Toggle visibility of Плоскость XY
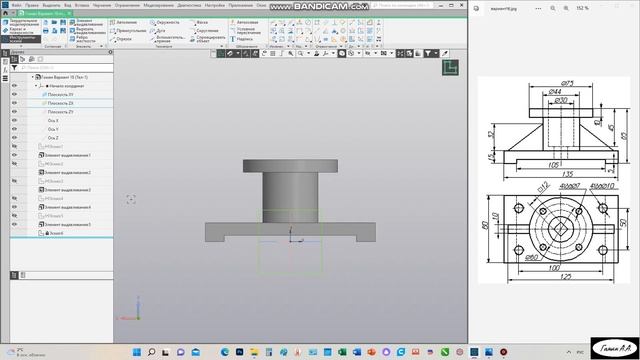The width and height of the screenshot is (640, 360). (x=14, y=94)
